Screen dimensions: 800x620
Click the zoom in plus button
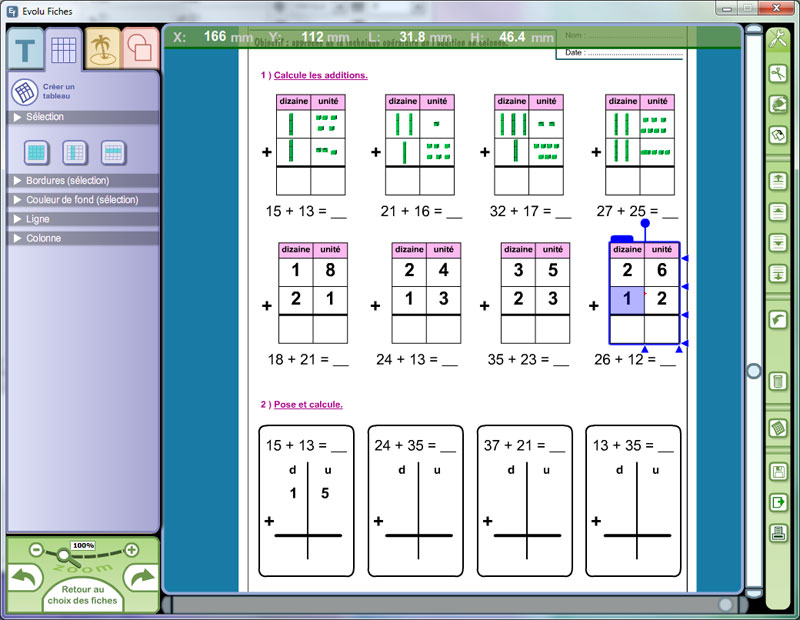[x=131, y=549]
